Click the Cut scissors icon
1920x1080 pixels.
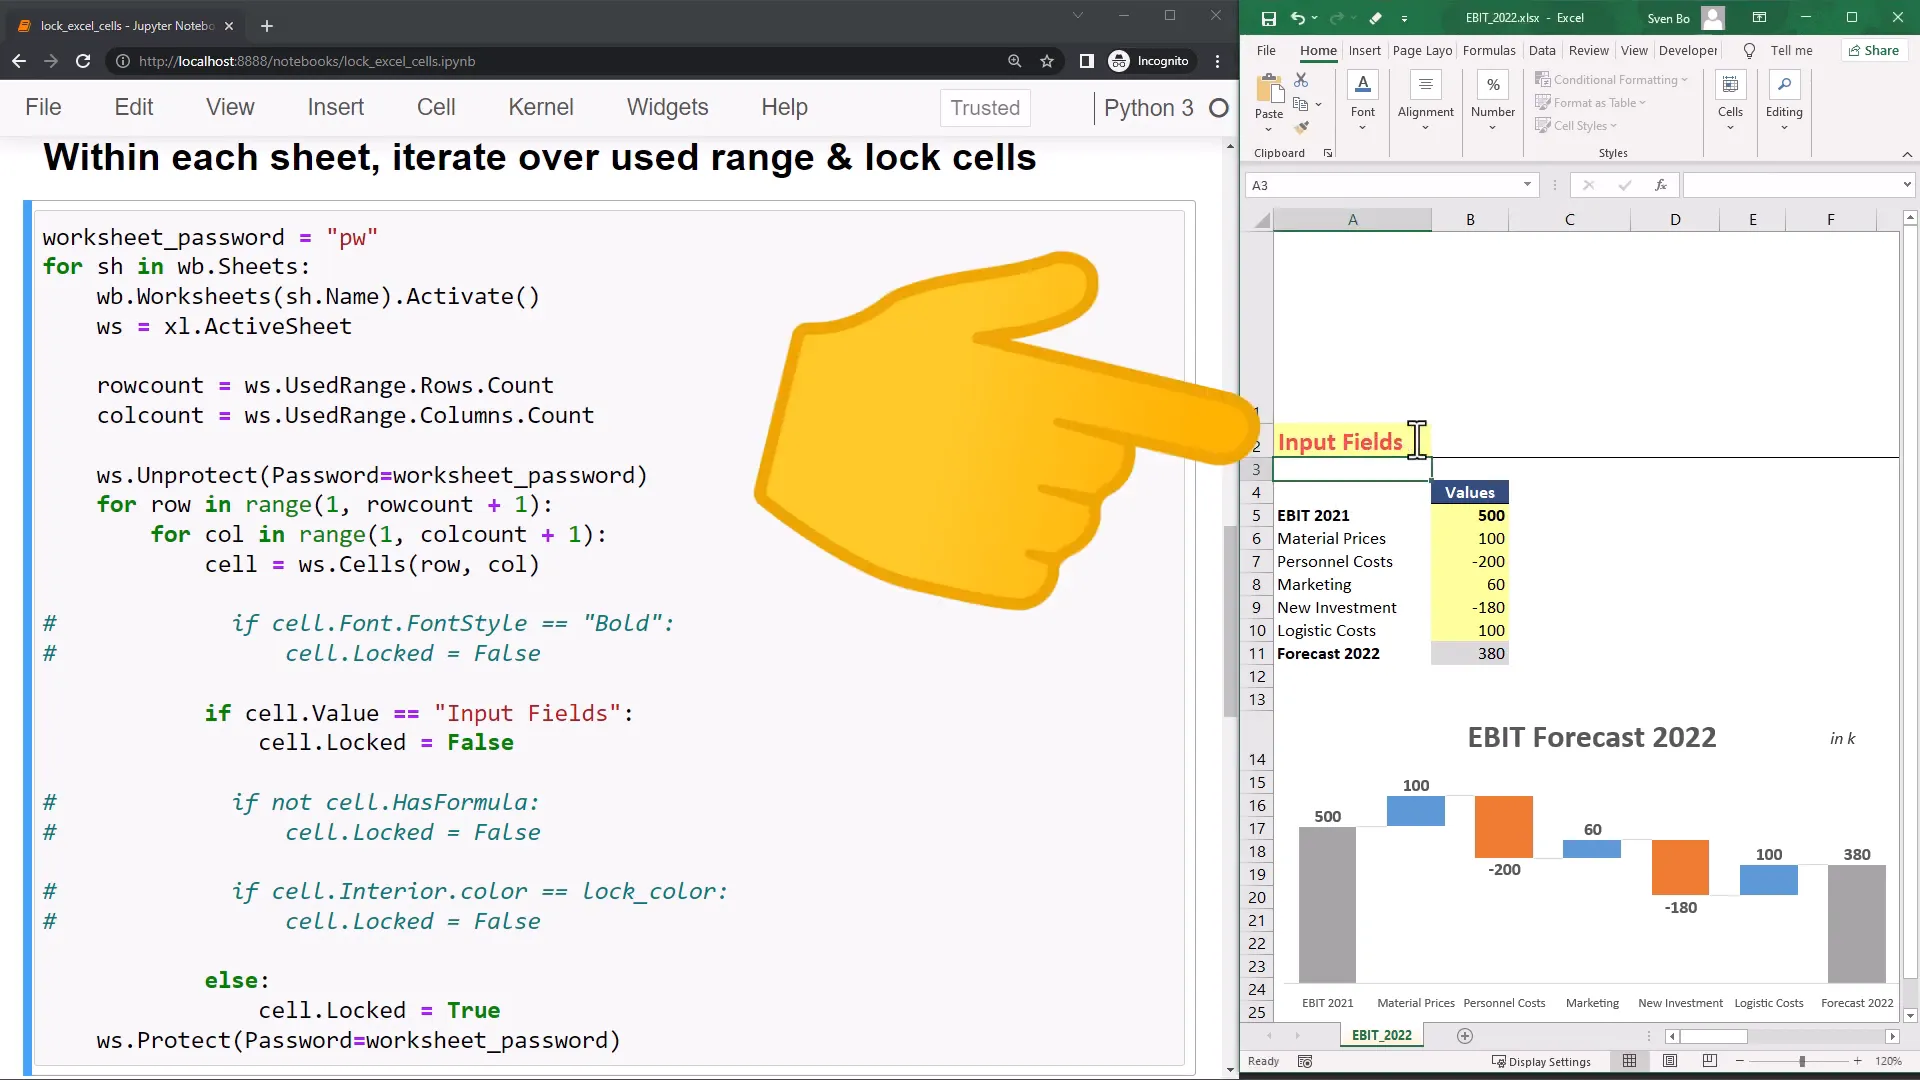pyautogui.click(x=1301, y=80)
